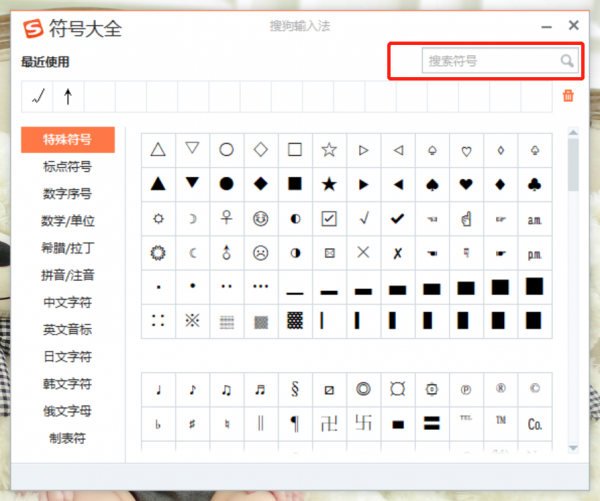Open the 标点符号 category
The width and height of the screenshot is (600, 501).
[x=68, y=166]
